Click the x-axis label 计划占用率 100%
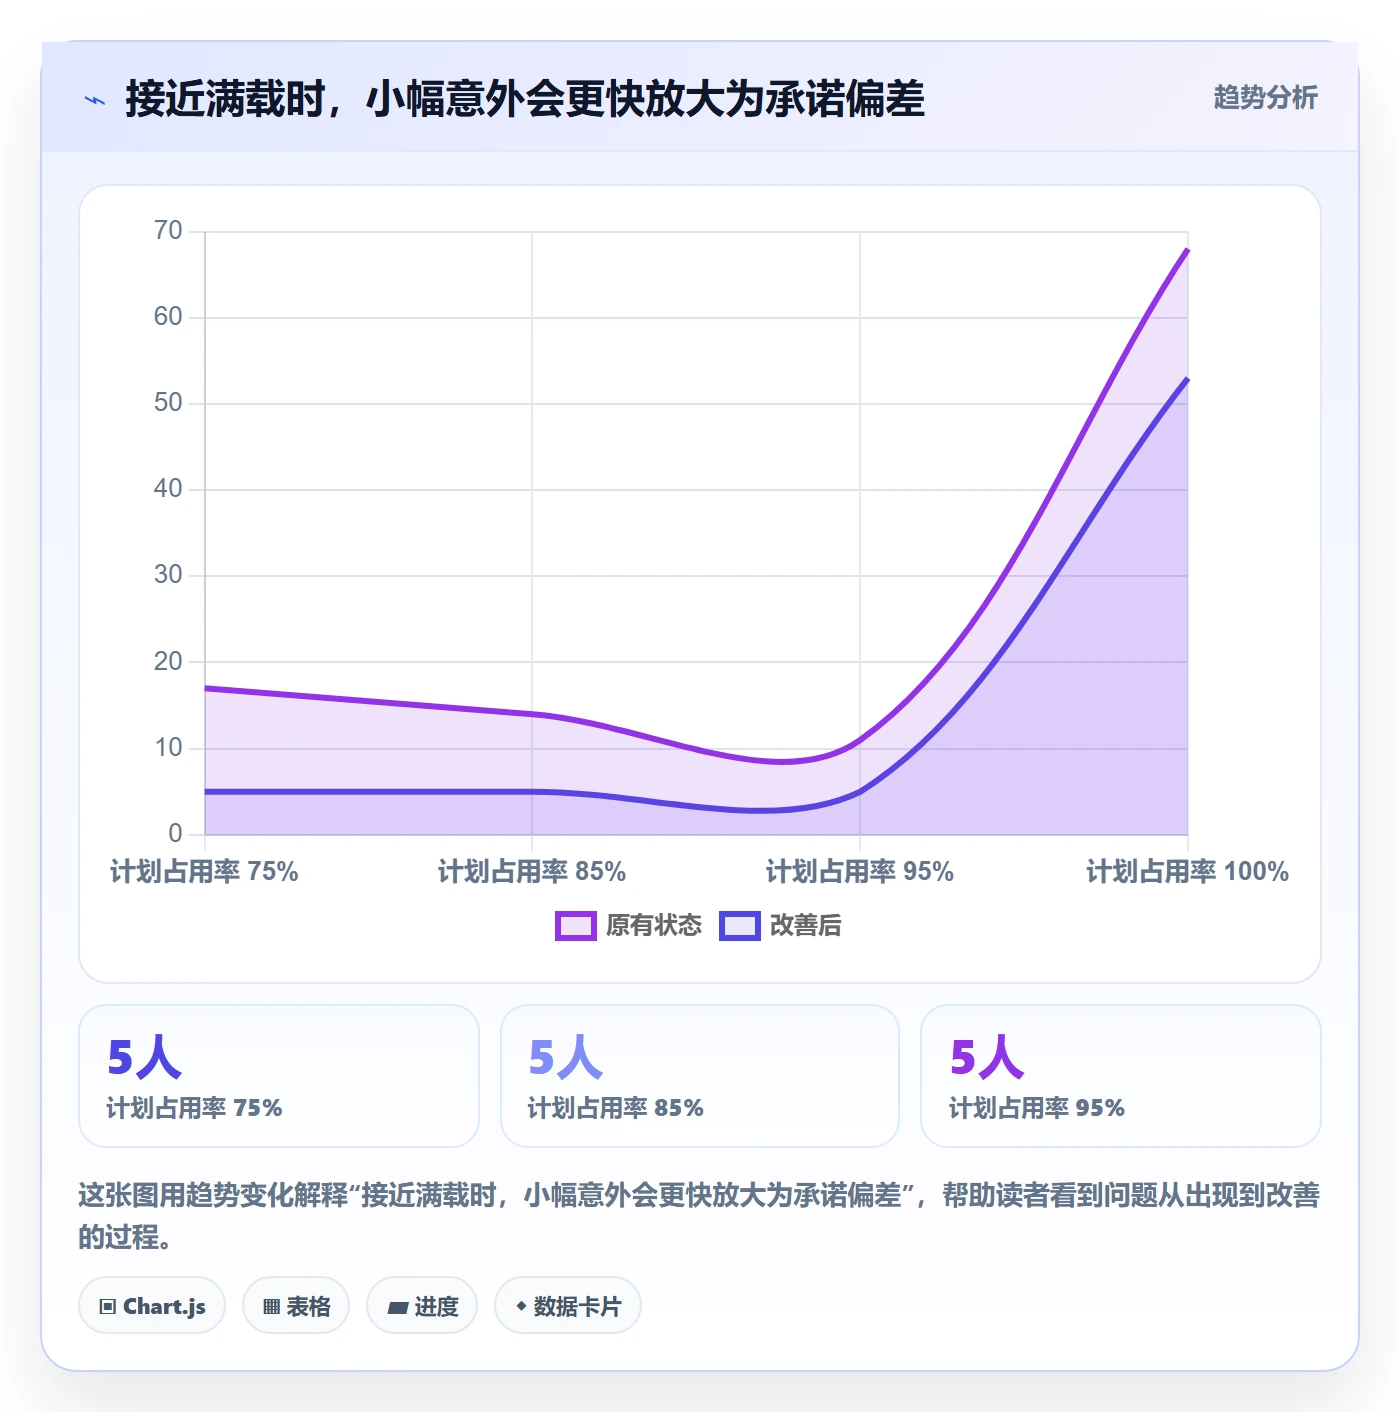The width and height of the screenshot is (1400, 1412). (1188, 872)
